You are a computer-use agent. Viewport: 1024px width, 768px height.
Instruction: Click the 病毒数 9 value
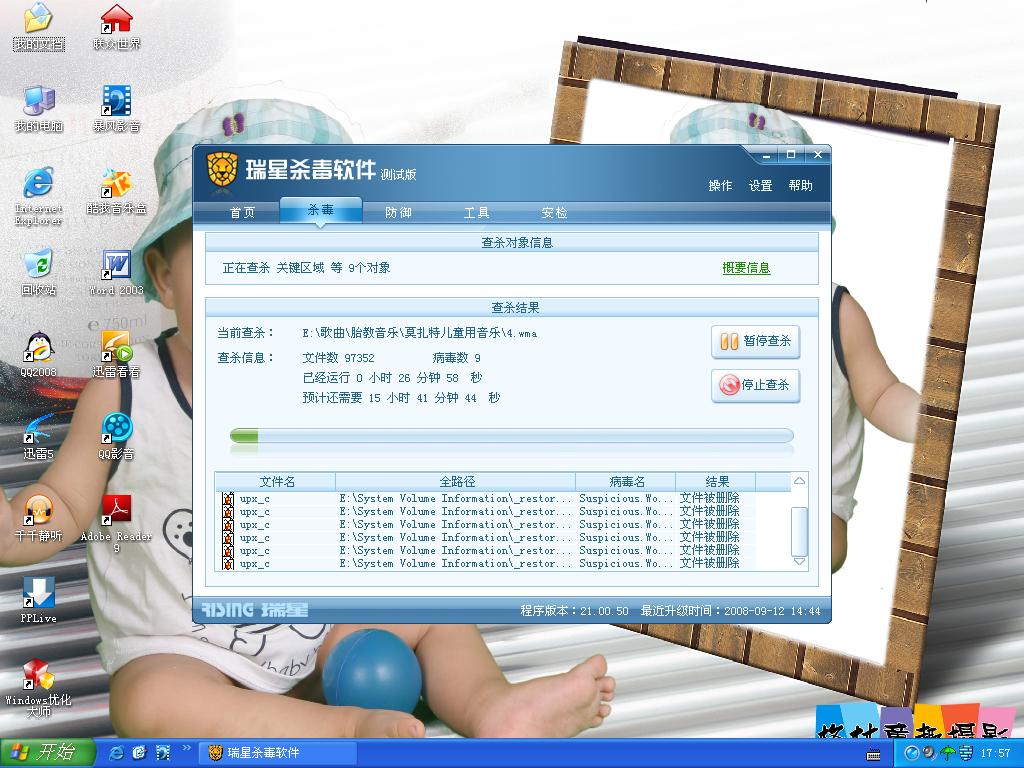(x=456, y=358)
